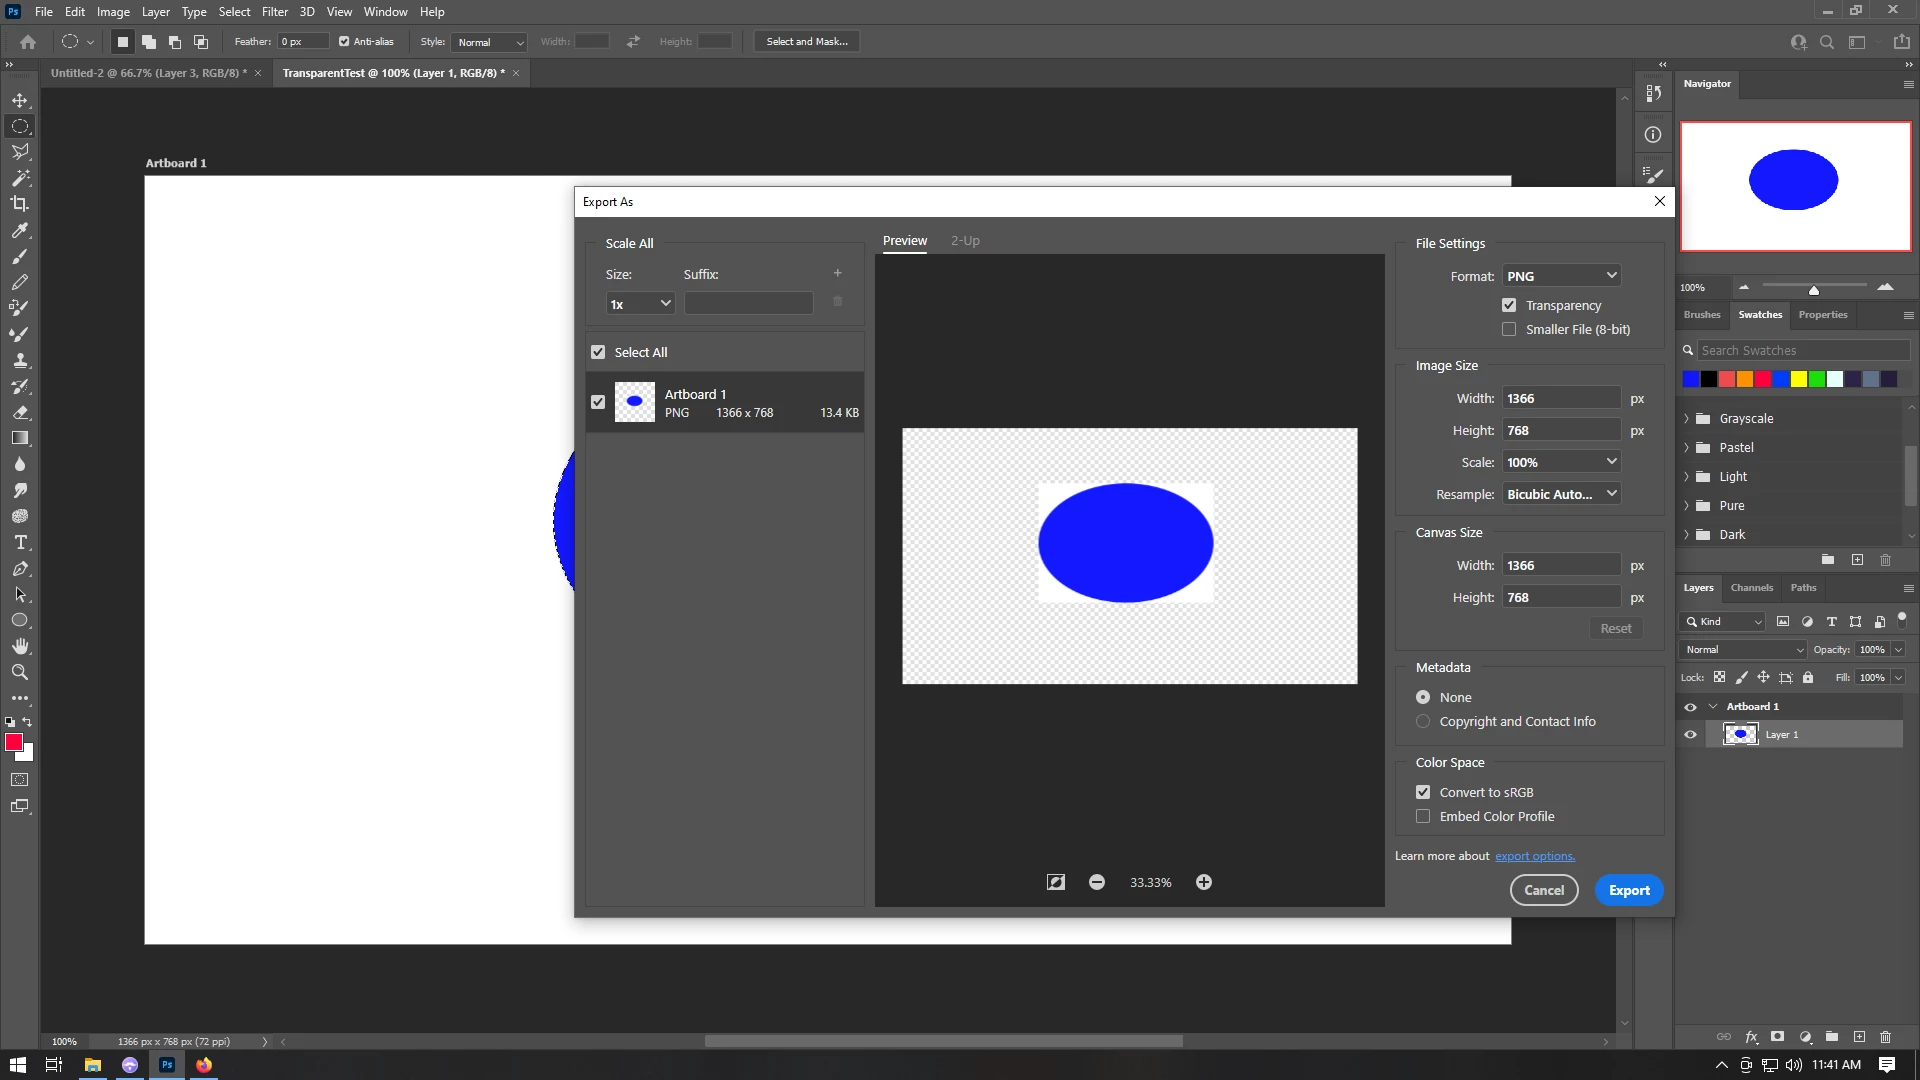
Task: Select the Horizontal Type tool
Action: pyautogui.click(x=20, y=542)
